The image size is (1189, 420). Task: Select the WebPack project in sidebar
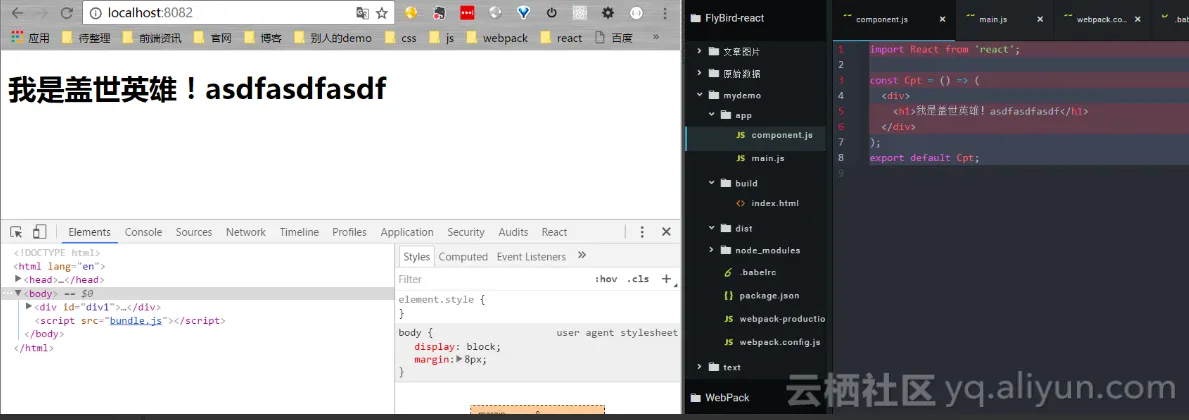tap(727, 397)
